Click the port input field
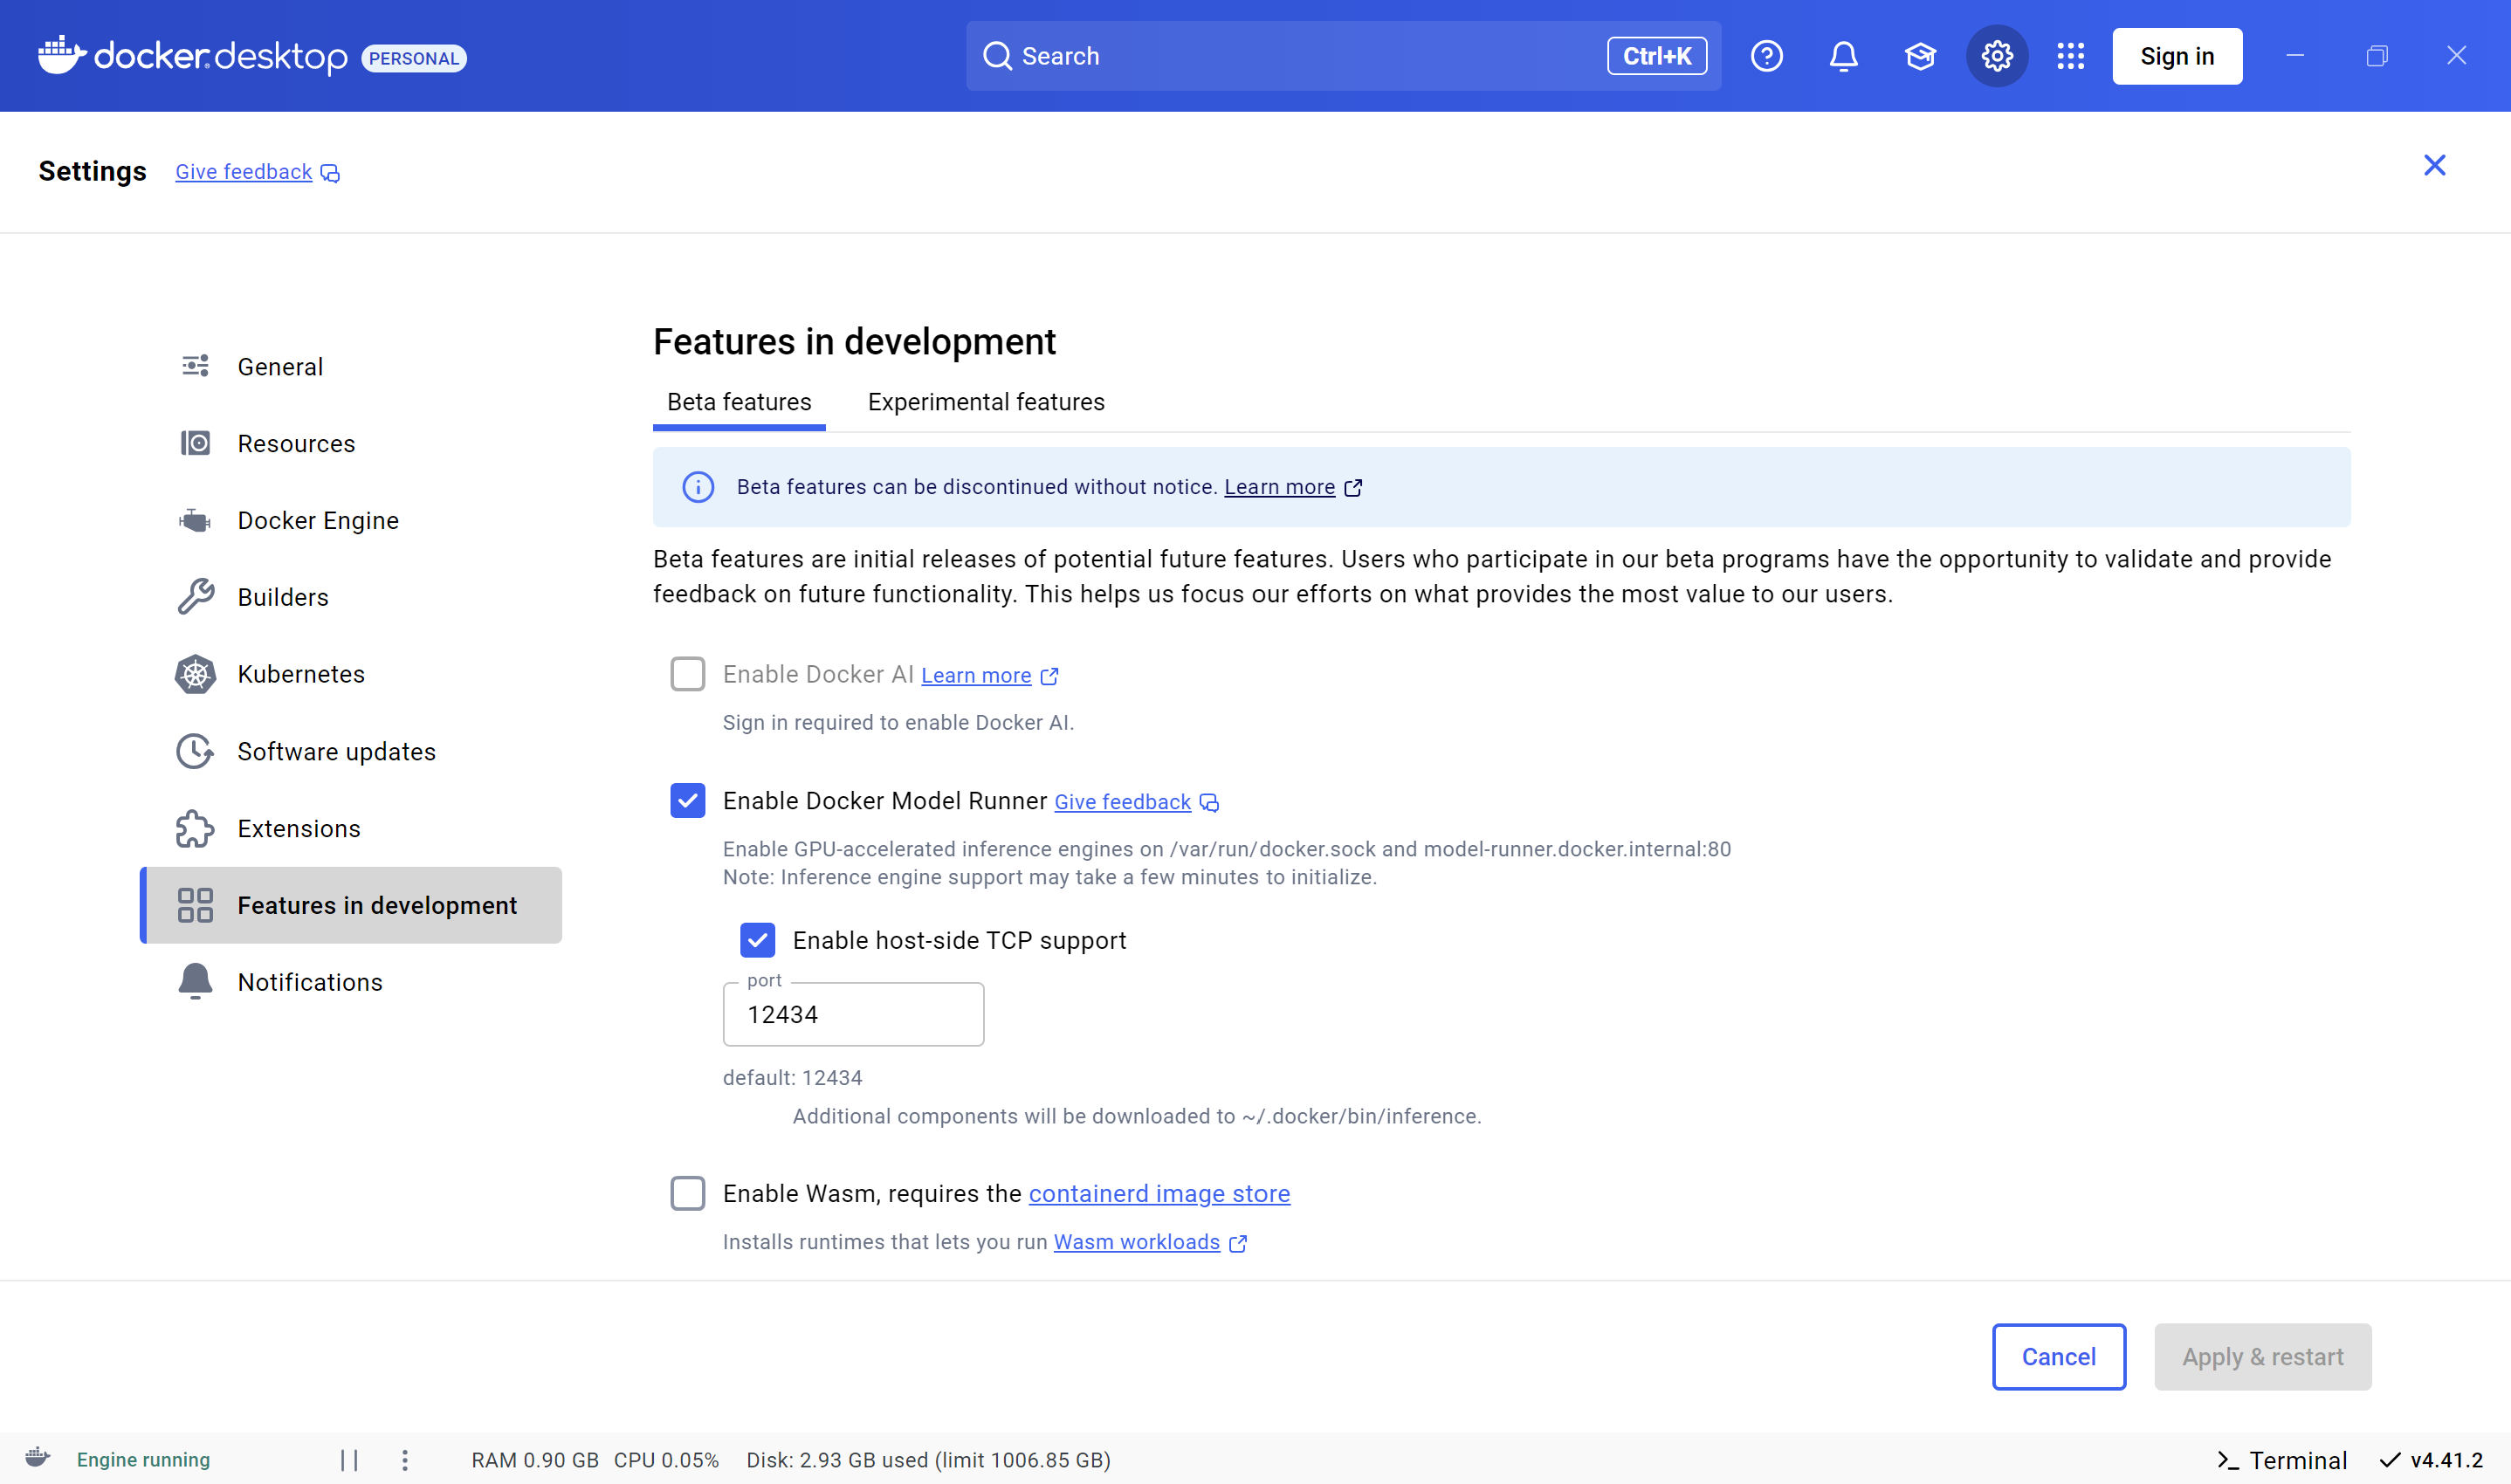 853,1014
